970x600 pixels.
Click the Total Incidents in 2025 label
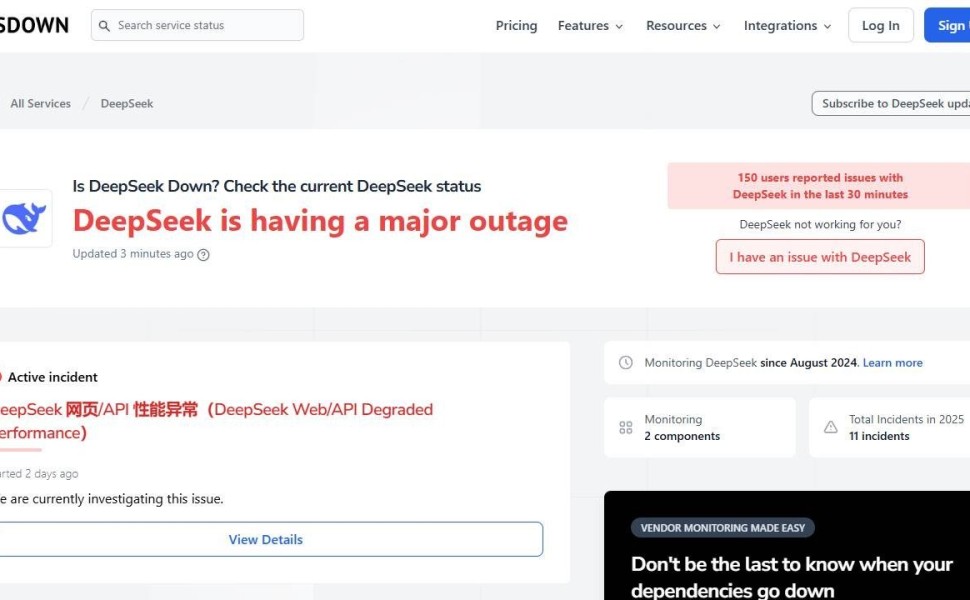906,419
